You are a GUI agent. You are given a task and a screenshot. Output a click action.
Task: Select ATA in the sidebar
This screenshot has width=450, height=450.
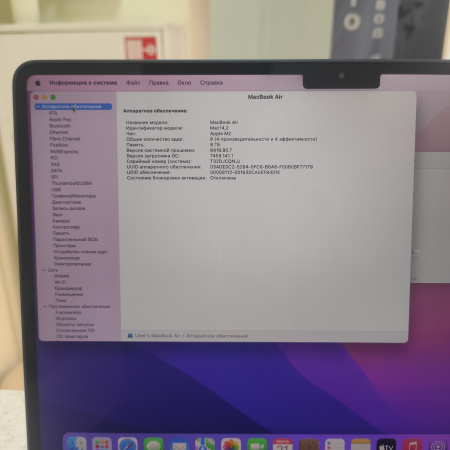(x=53, y=113)
